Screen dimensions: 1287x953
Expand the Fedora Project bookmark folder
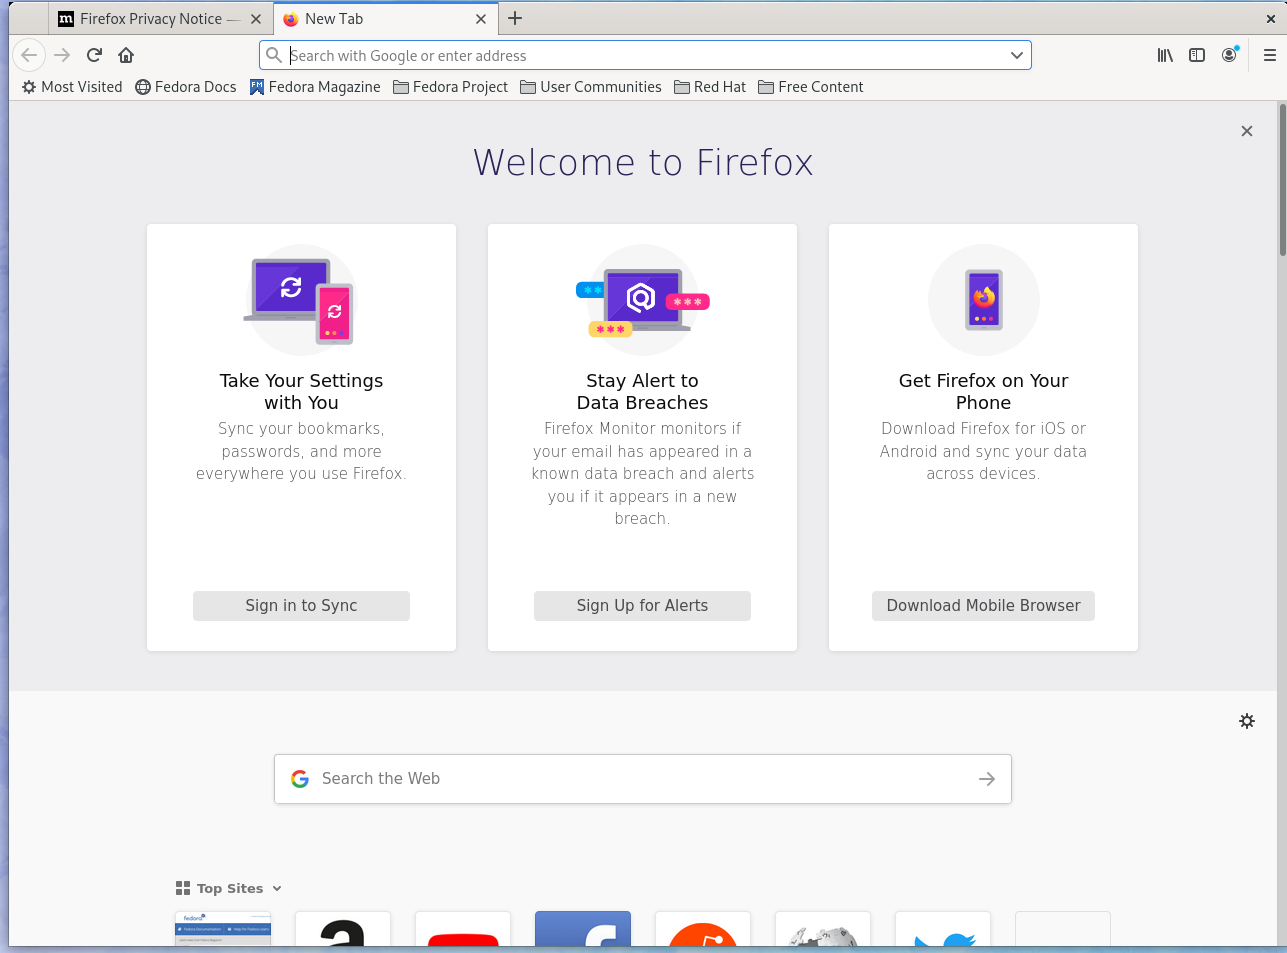click(x=451, y=87)
